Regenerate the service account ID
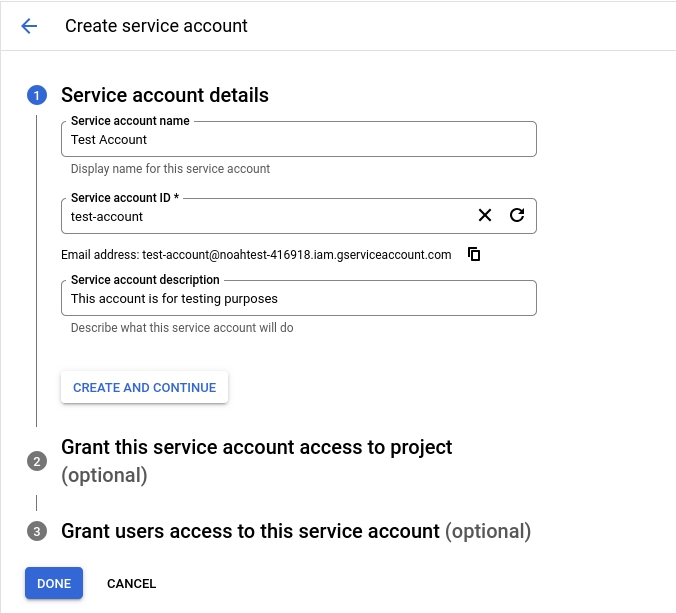The height and width of the screenshot is (613, 676). point(517,215)
